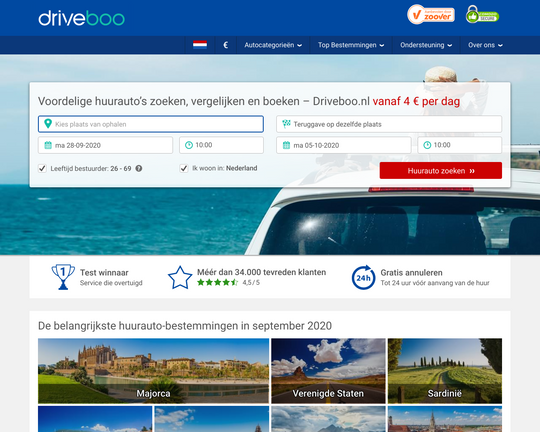The width and height of the screenshot is (540, 432).
Task: Toggle the Ik woon in Nederland checkbox
Action: [184, 168]
